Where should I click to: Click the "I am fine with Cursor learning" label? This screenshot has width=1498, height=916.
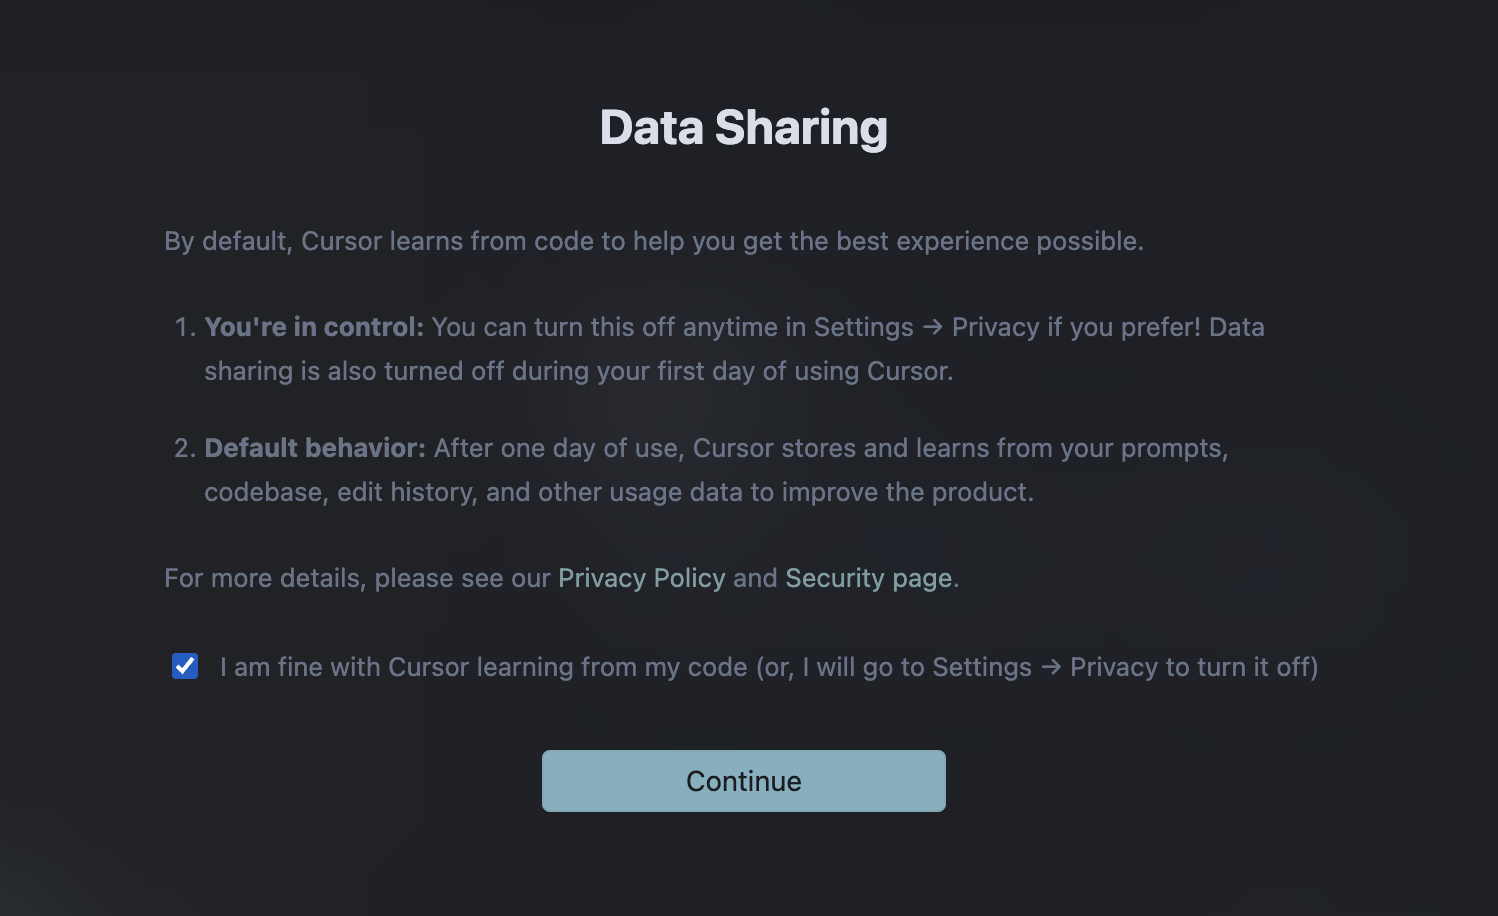tap(769, 667)
